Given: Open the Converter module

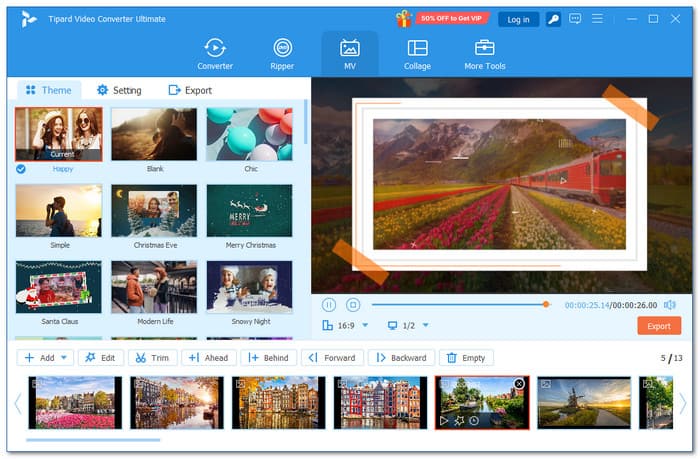Looking at the screenshot, I should coord(215,54).
